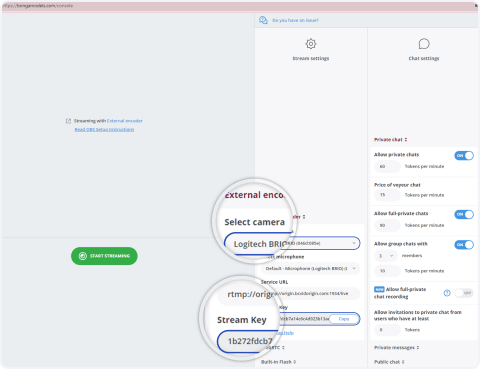Click the external link icon beside Streaming with

pos(68,121)
